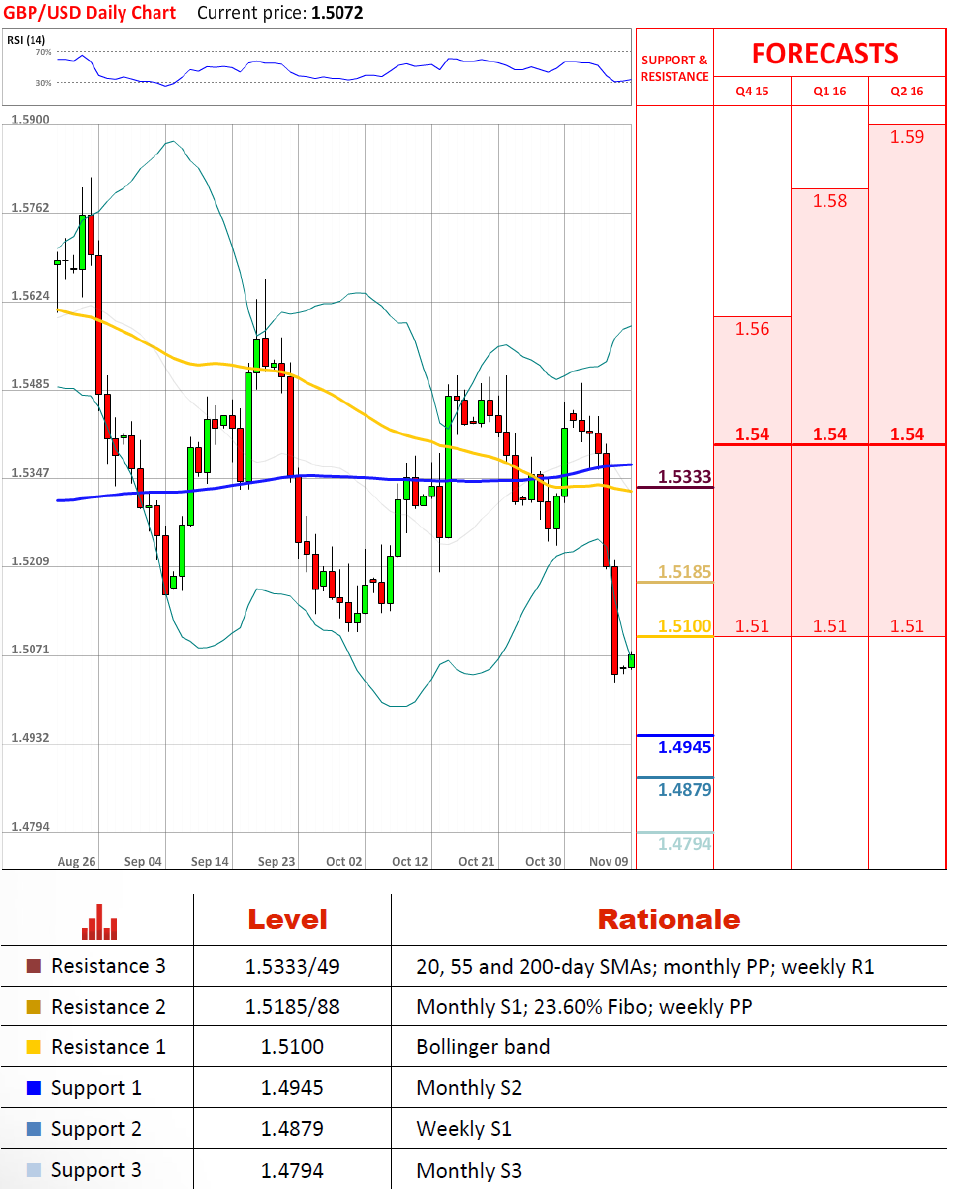Click the 1.58 forecast high in Q1 16
This screenshot has width=953, height=1189.
tap(829, 201)
